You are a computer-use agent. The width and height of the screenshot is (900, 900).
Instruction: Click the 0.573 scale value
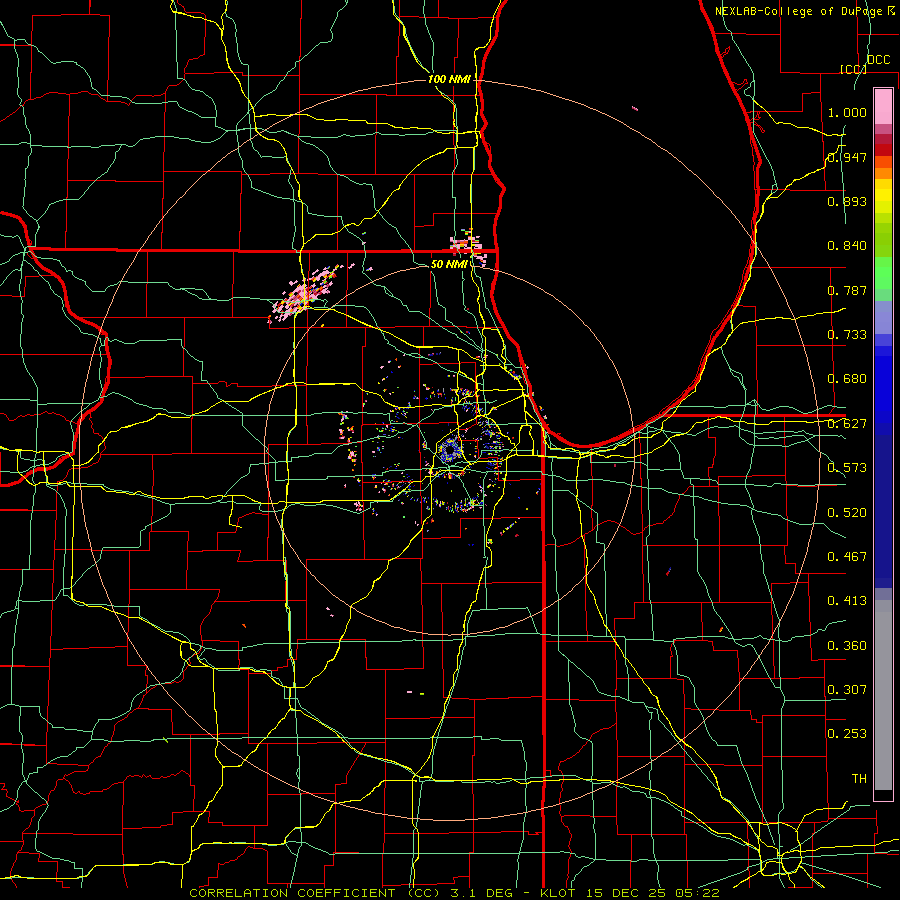pyautogui.click(x=847, y=468)
